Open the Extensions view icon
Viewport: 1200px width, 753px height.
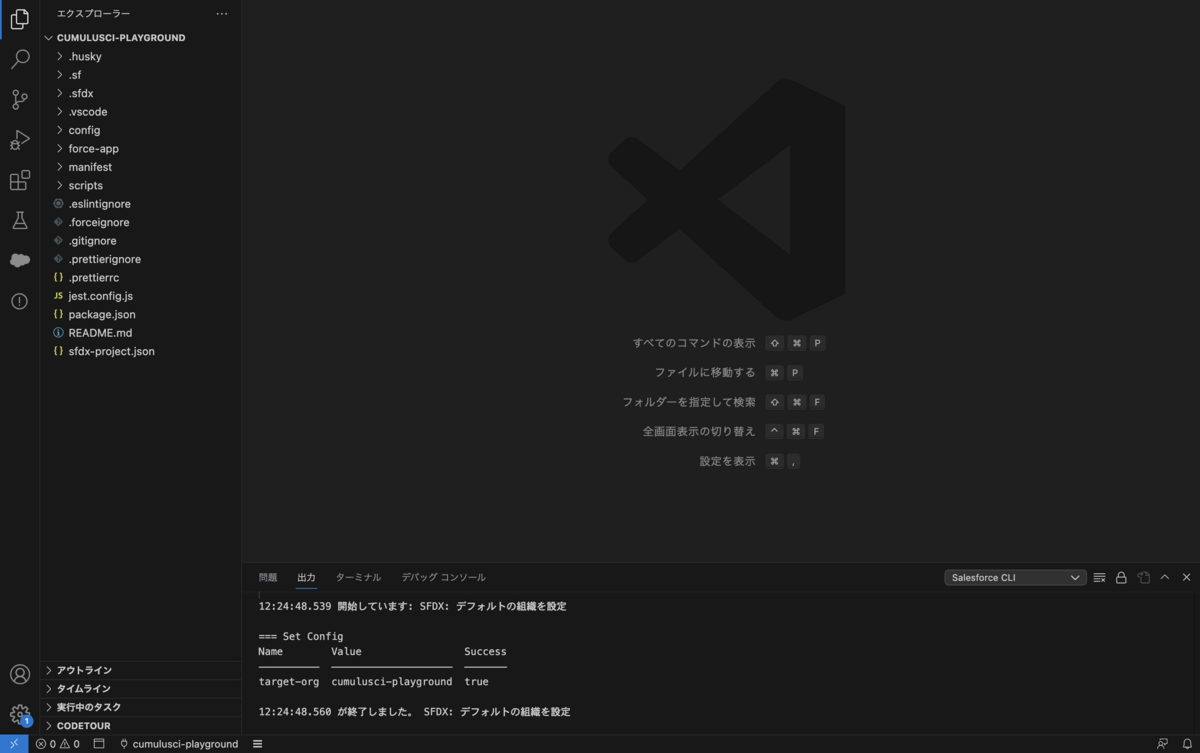tap(19, 180)
